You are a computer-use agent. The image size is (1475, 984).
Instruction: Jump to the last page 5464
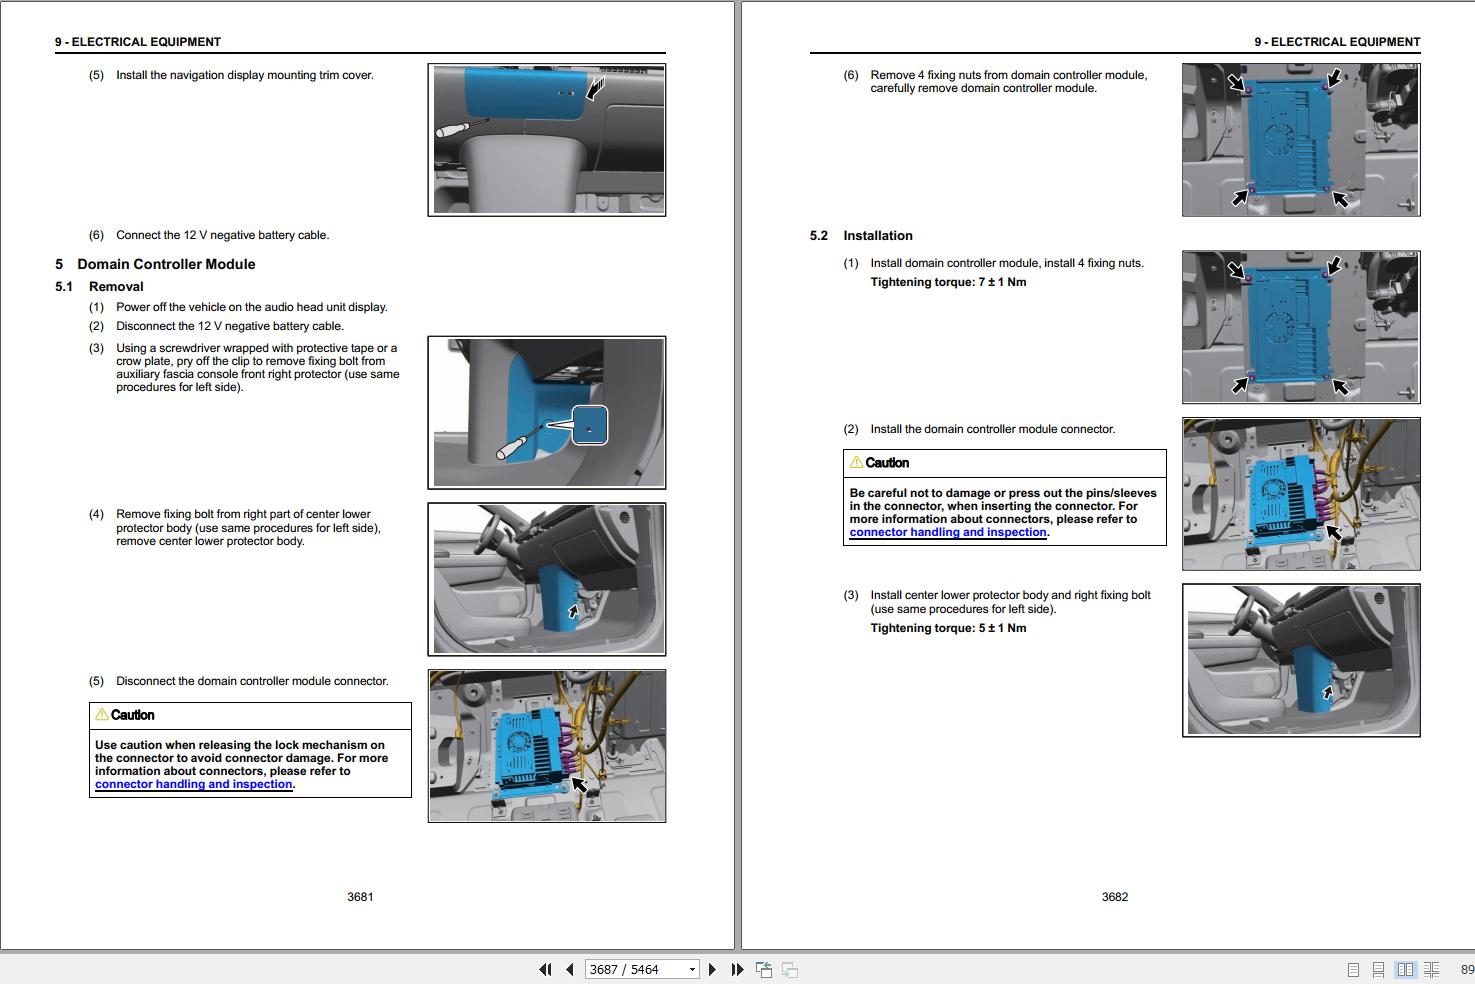pos(737,969)
